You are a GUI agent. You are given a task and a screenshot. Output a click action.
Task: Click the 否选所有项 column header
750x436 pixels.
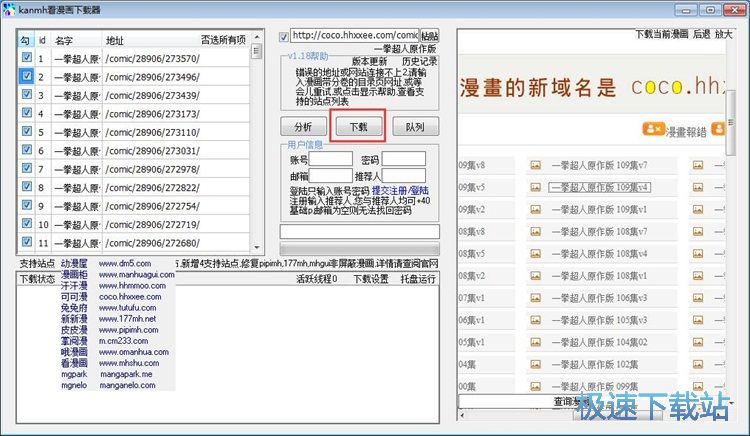(x=223, y=40)
